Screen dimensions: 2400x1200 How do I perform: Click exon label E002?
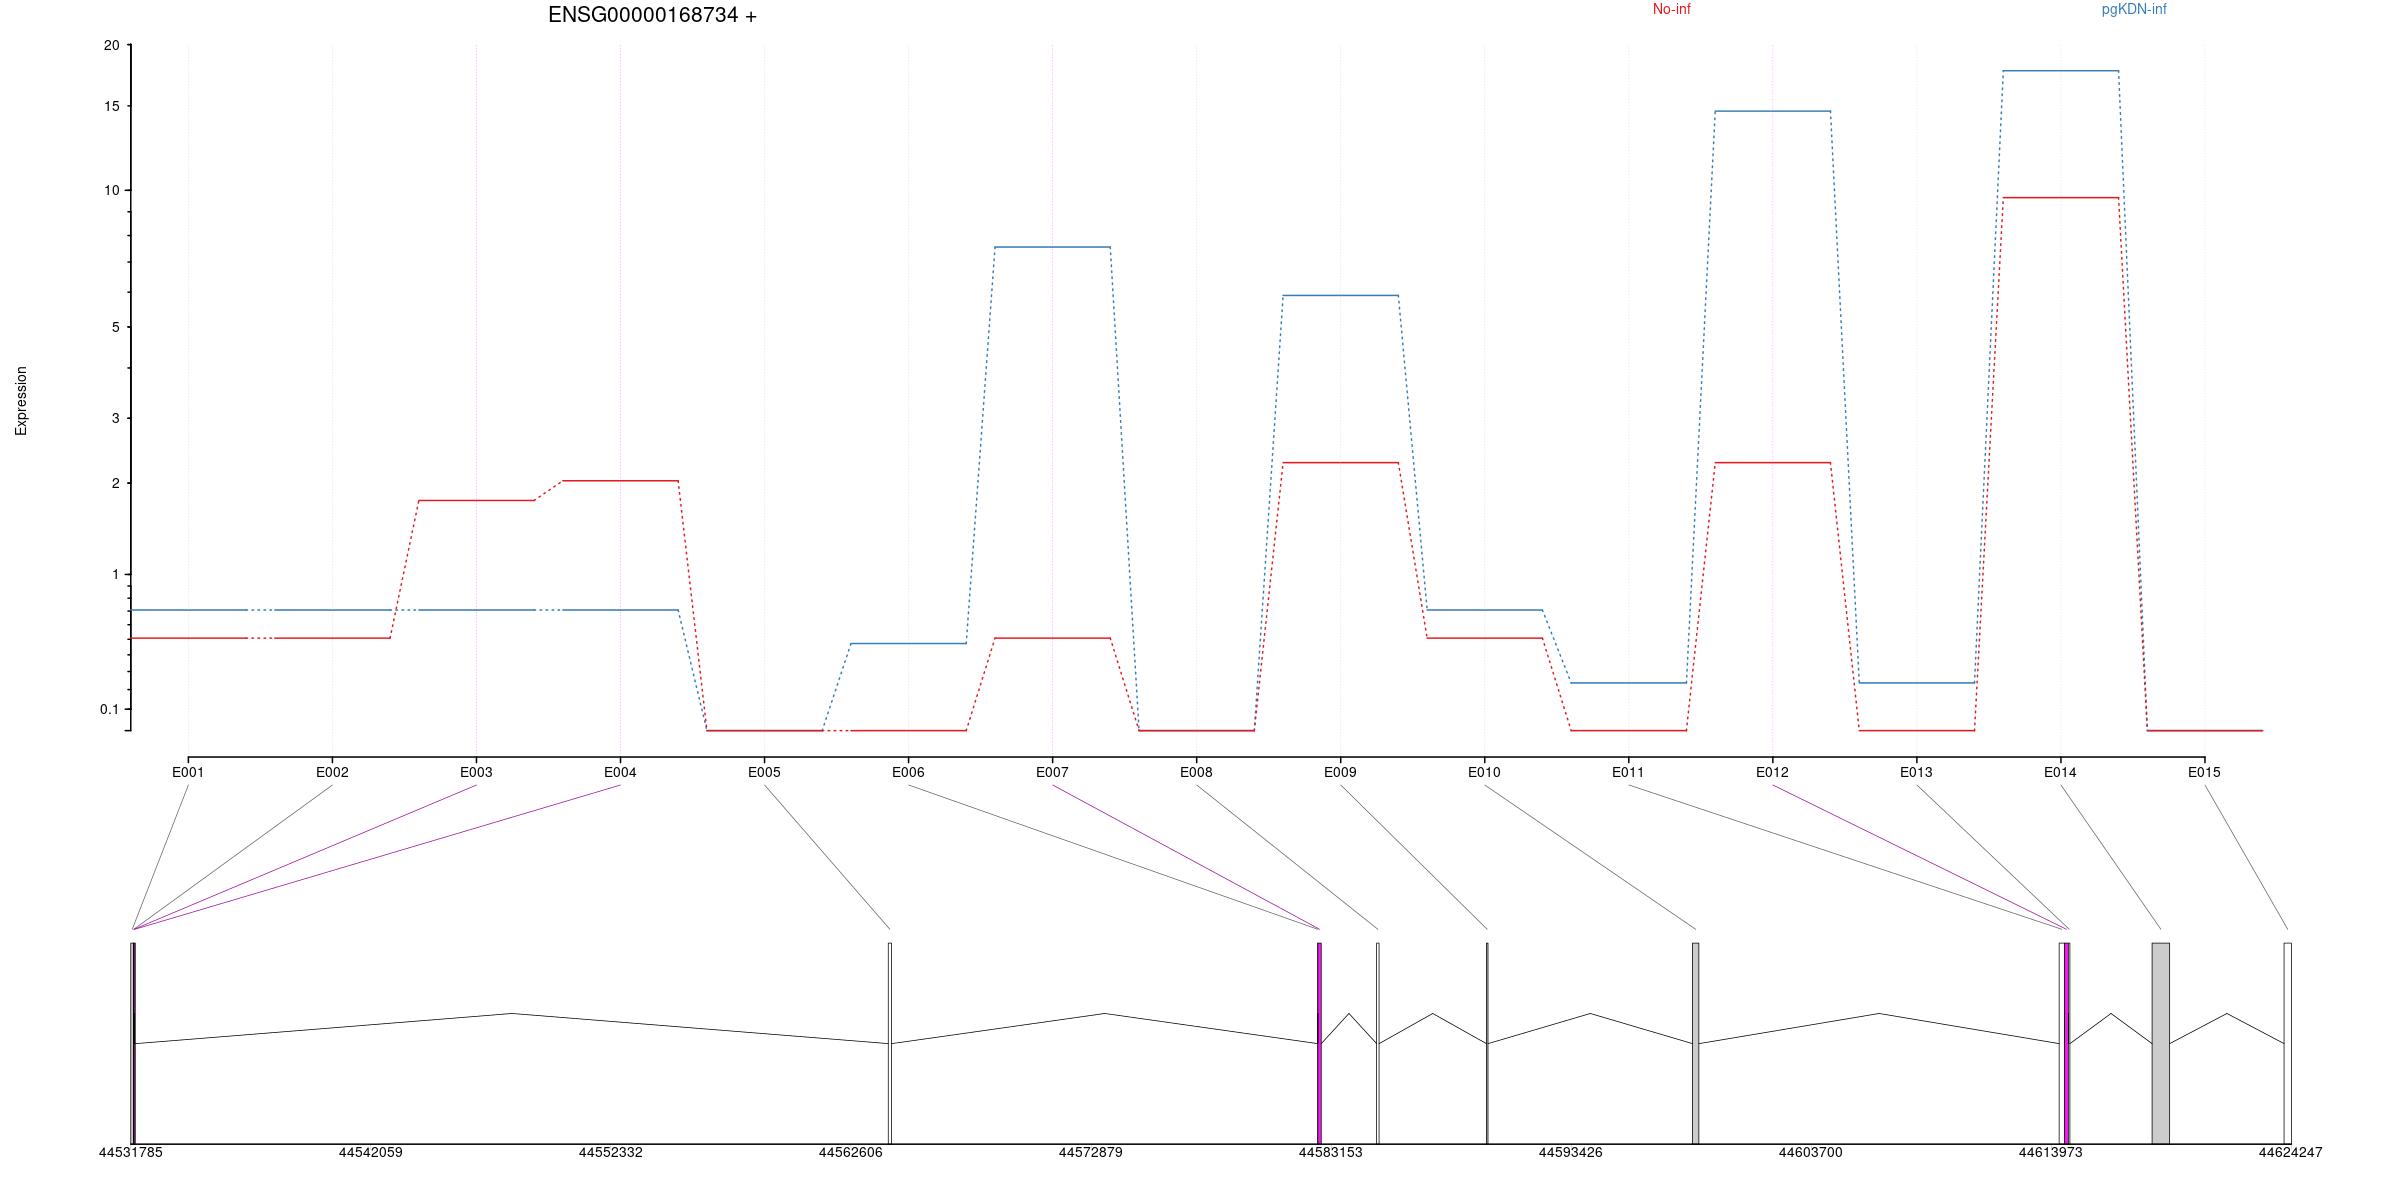click(x=332, y=772)
